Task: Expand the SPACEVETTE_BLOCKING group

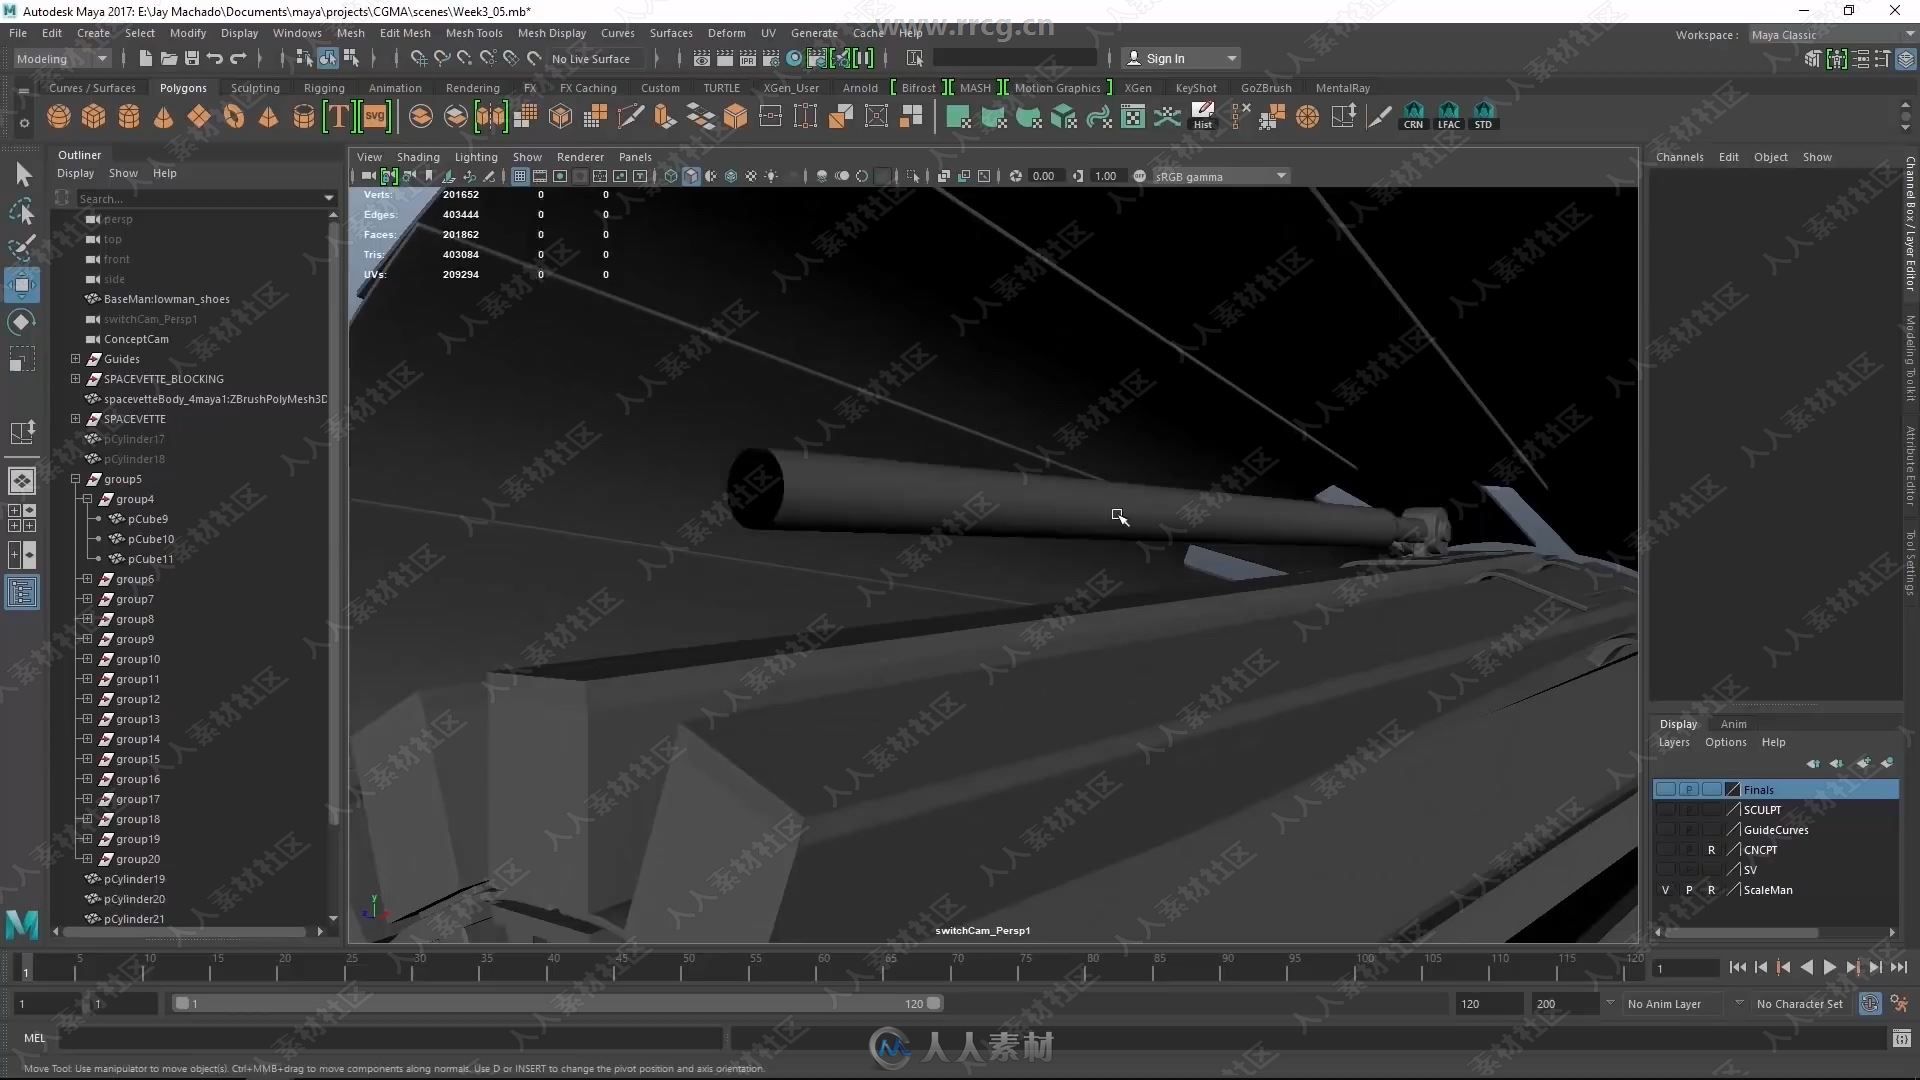Action: [x=75, y=378]
